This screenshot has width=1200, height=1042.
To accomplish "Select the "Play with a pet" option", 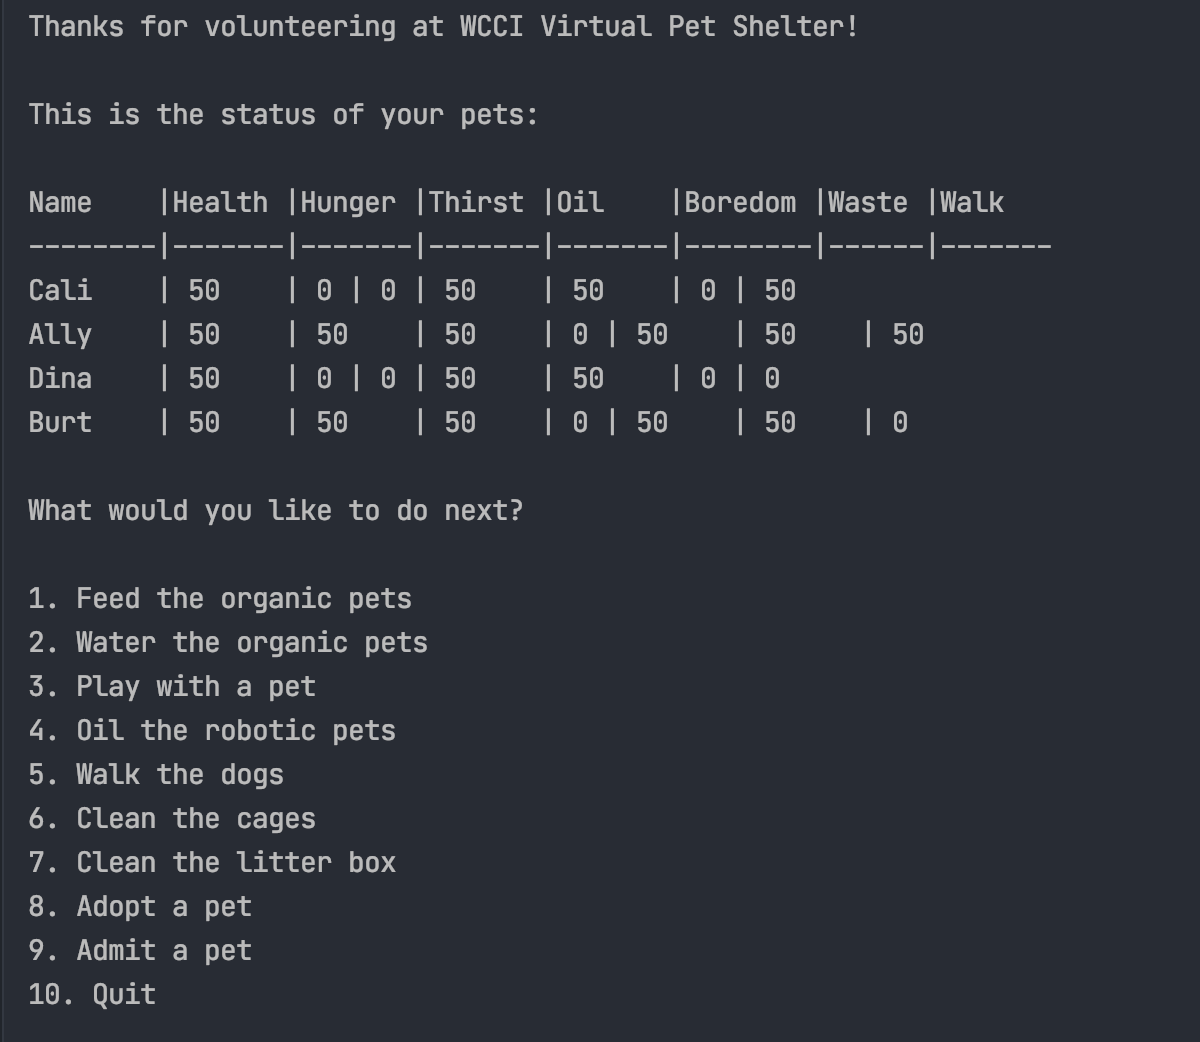I will (172, 687).
